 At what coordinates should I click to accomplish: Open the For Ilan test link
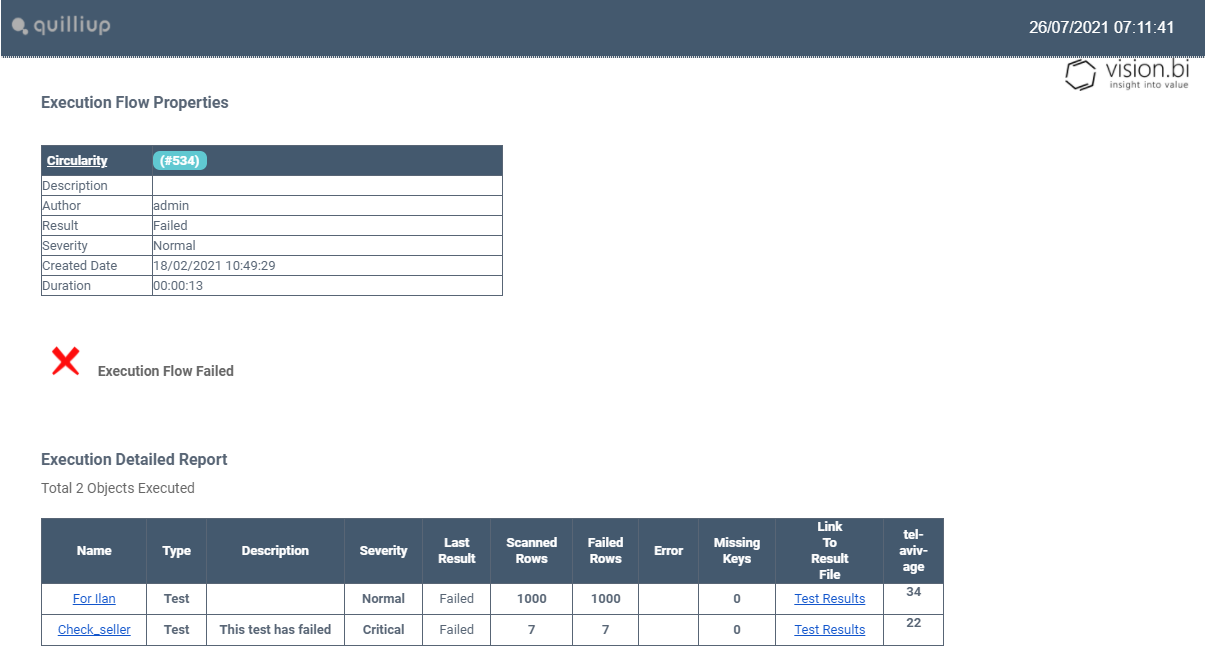pyautogui.click(x=94, y=599)
